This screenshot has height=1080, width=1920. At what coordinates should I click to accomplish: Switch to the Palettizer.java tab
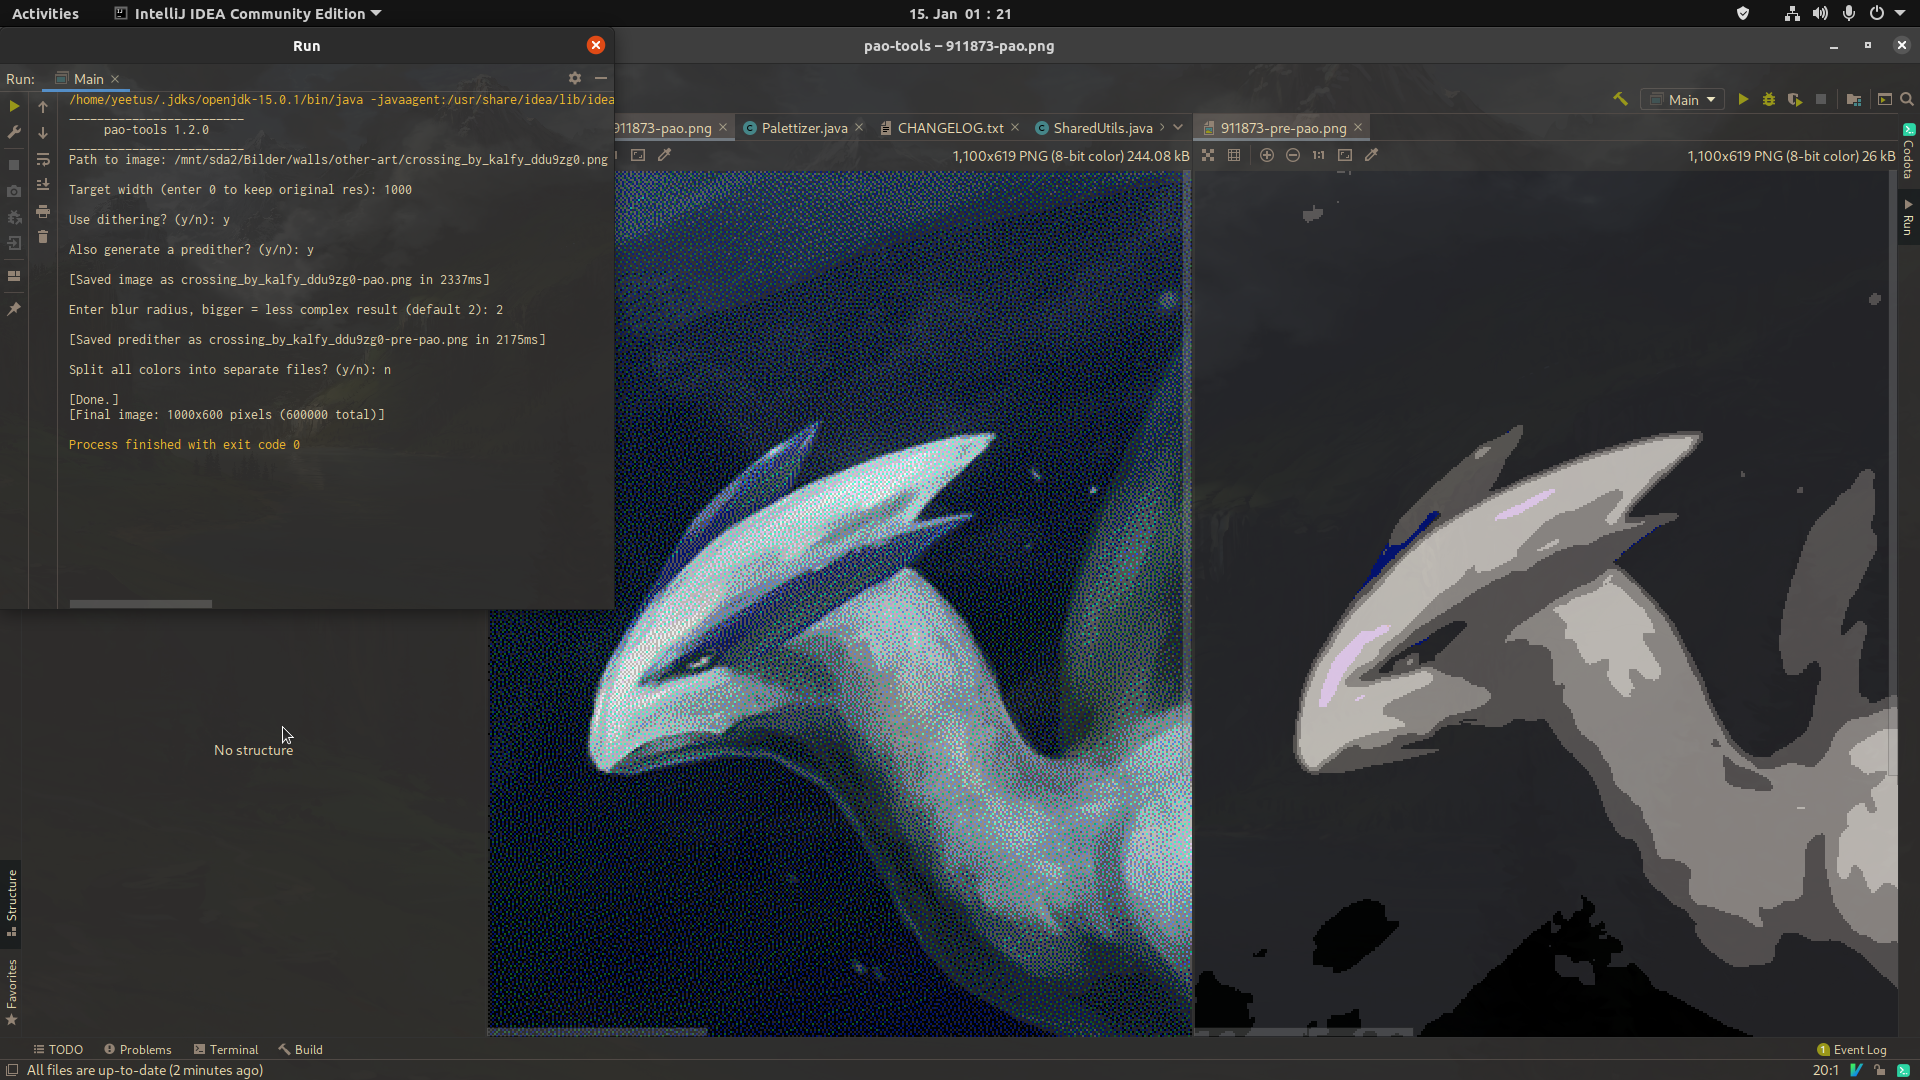(803, 128)
